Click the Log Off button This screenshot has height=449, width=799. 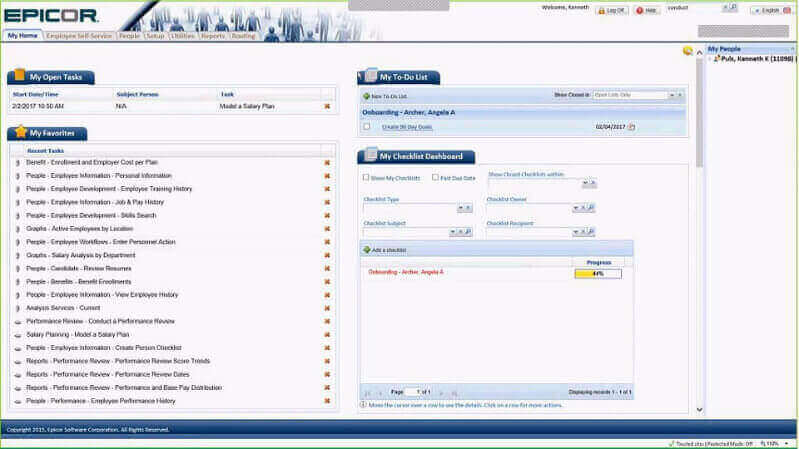coord(611,10)
